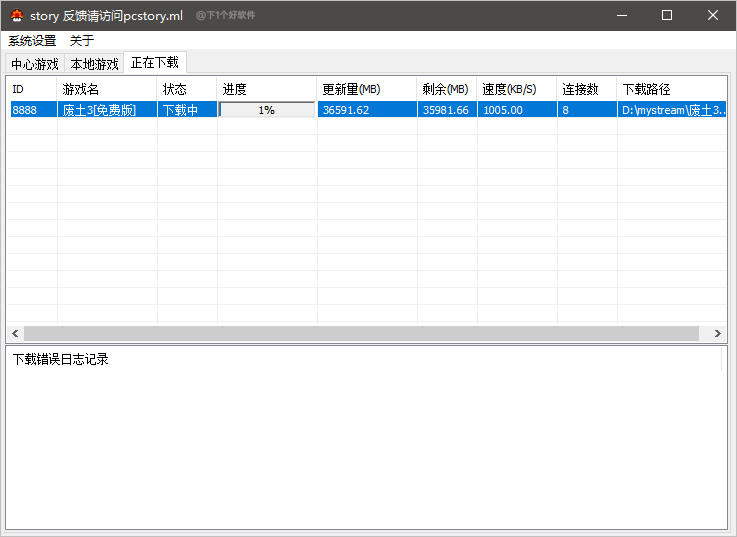The image size is (737, 537).
Task: Switch to the 中心游戏 tab
Action: [35, 64]
